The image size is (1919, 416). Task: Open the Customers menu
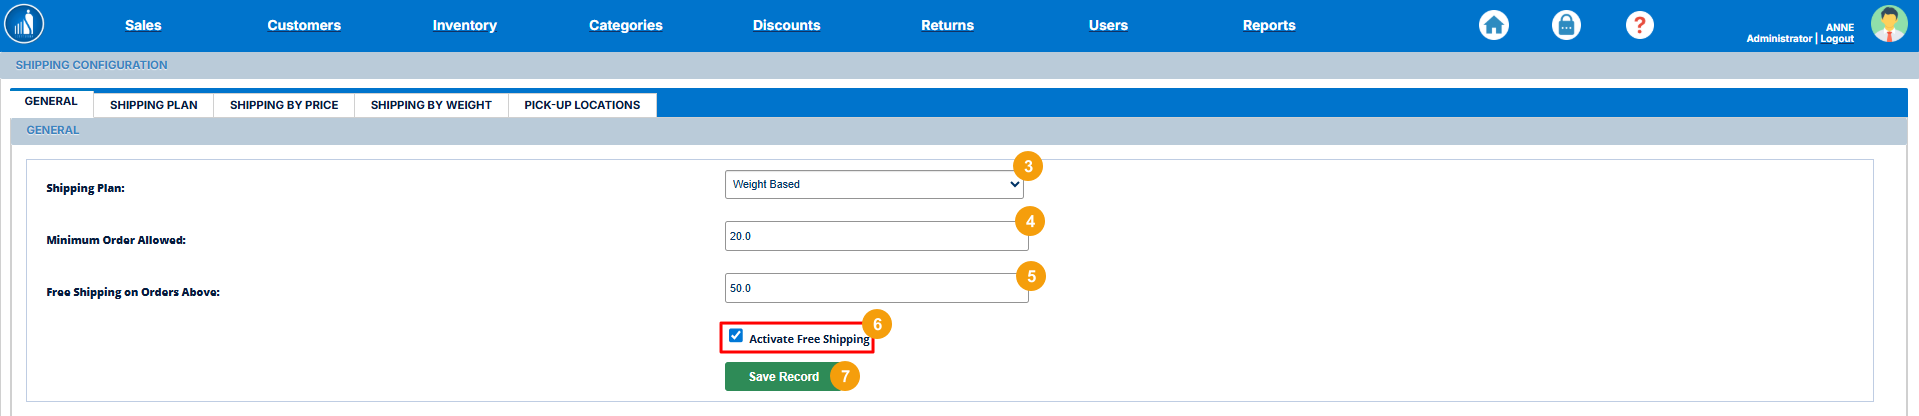tap(304, 25)
